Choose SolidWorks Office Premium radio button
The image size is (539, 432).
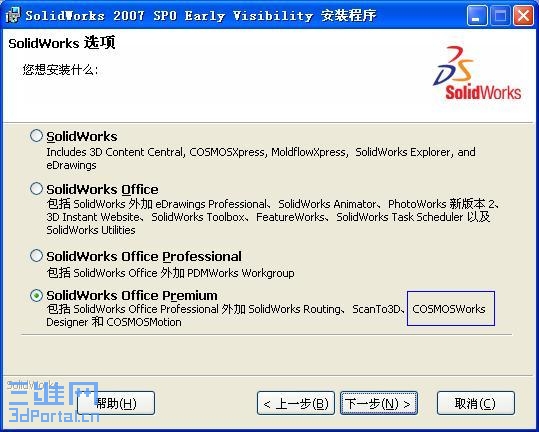click(36, 296)
